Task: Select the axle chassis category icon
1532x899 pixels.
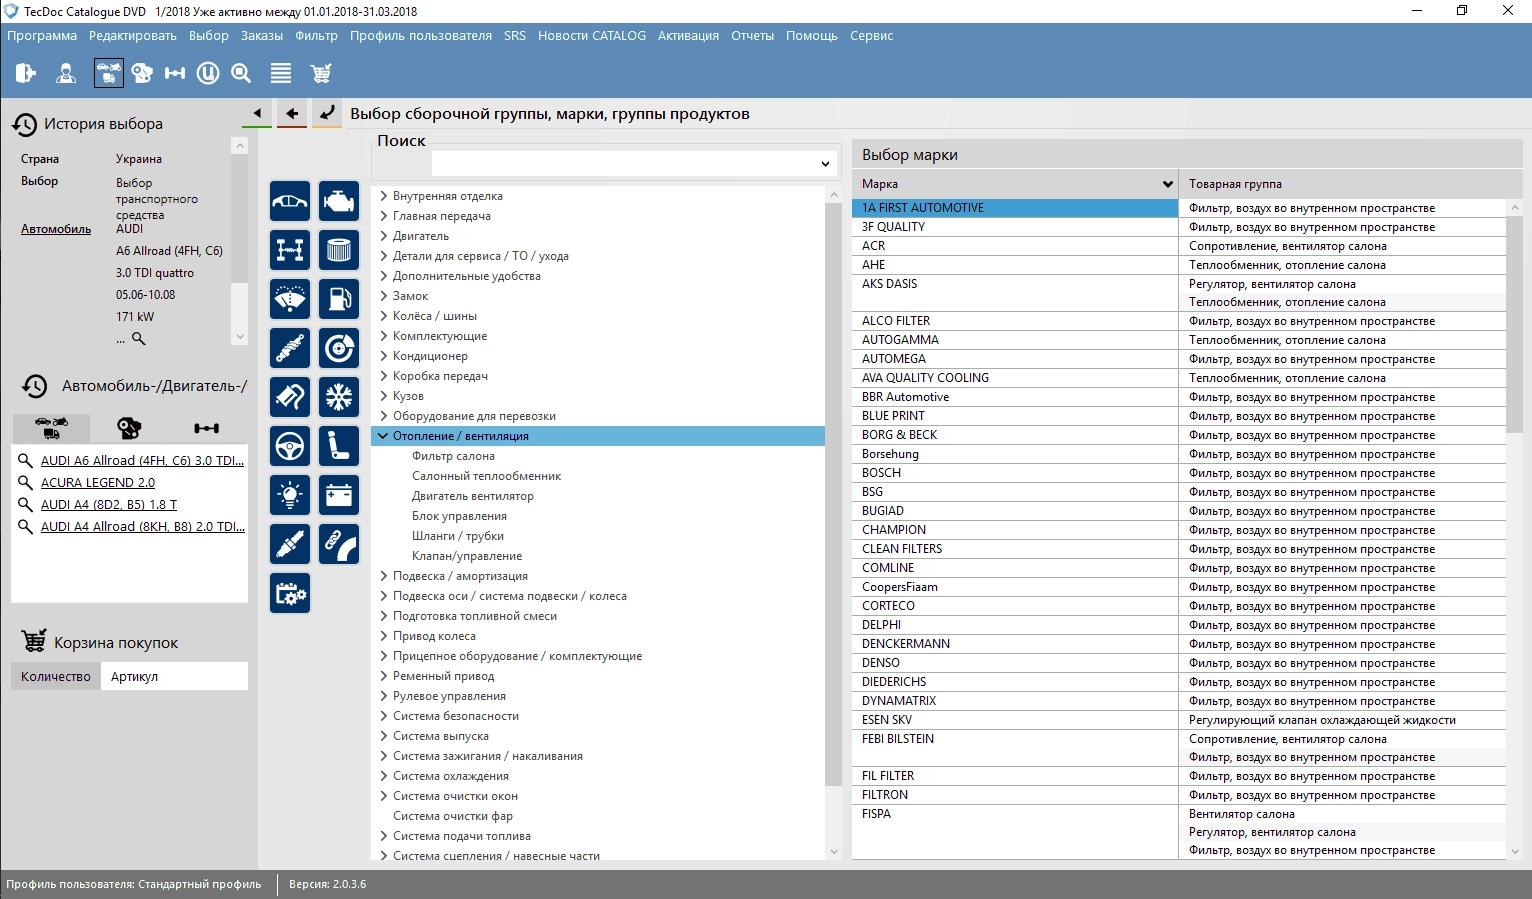Action: (290, 250)
